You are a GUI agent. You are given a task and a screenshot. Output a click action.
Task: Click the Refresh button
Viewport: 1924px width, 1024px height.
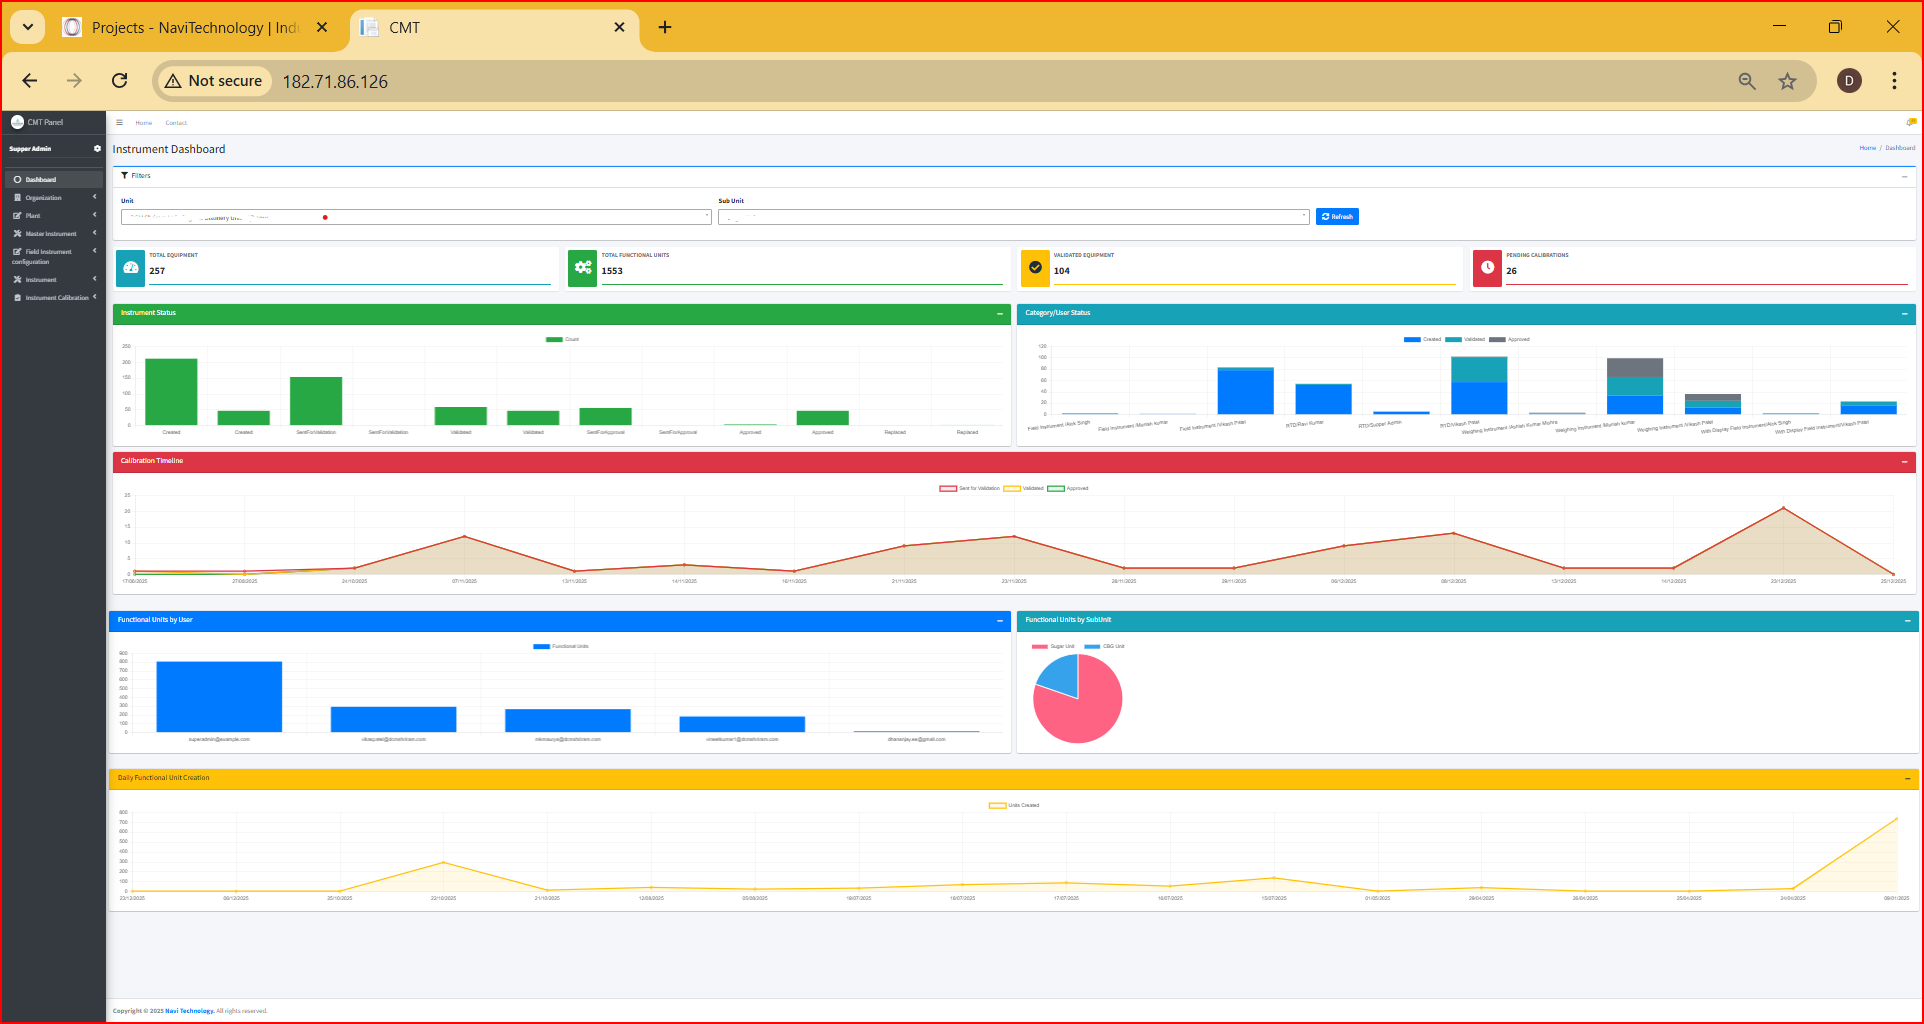click(x=1337, y=216)
